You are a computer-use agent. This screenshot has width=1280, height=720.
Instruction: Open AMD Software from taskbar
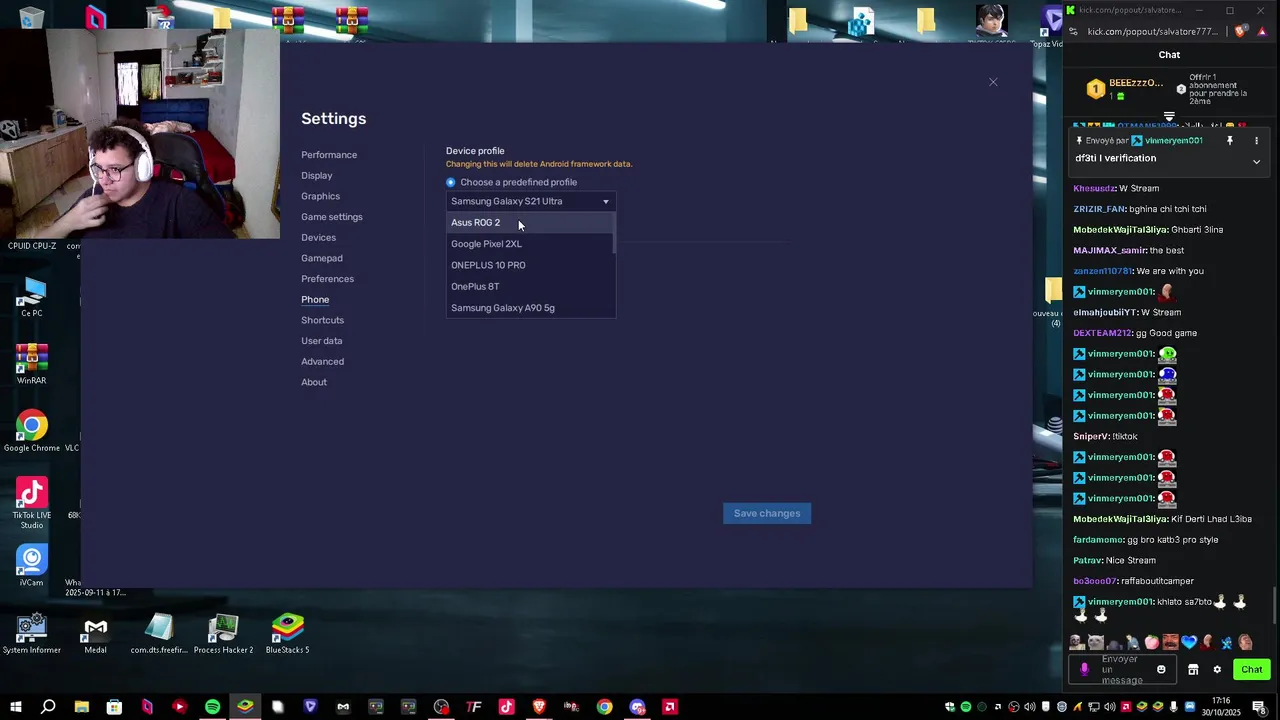point(670,707)
